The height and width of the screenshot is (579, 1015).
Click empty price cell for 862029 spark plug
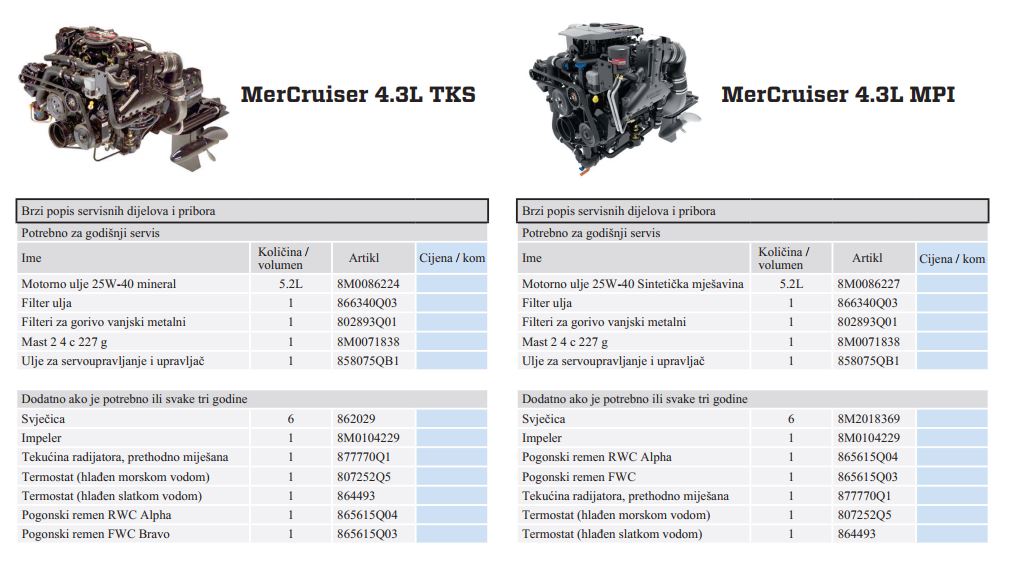coord(452,419)
